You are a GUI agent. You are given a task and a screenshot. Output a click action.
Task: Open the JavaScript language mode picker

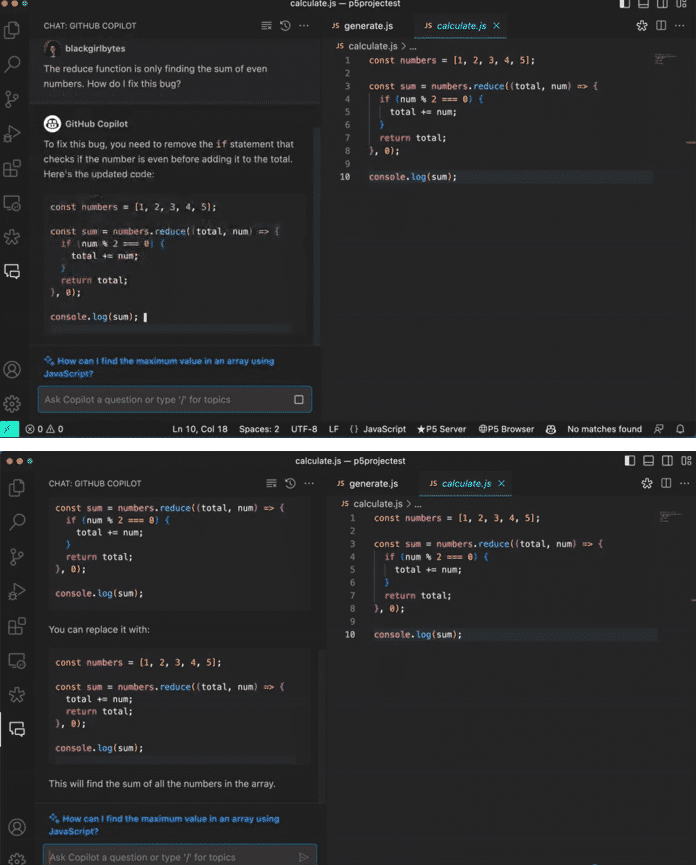[x=378, y=429]
